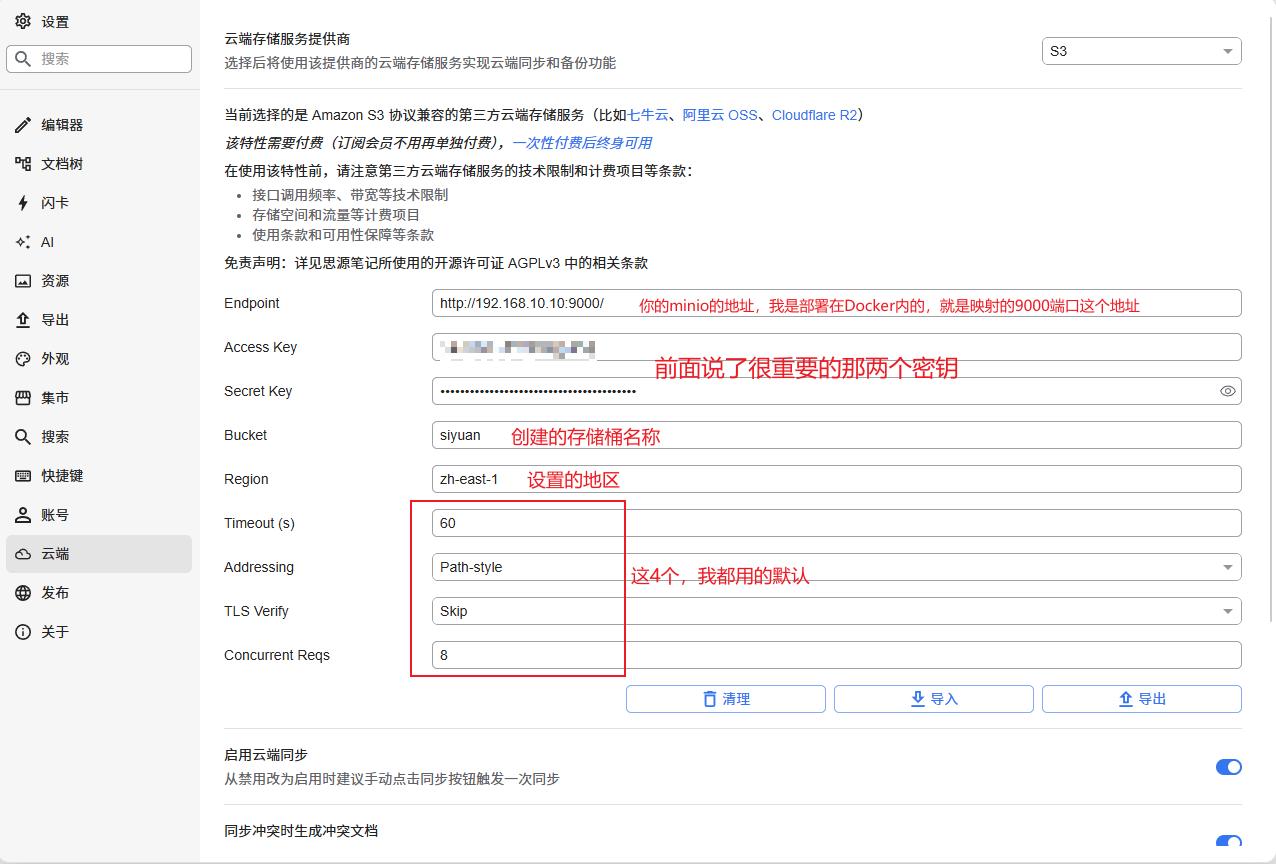Click the settings gear icon
1276x864 pixels.
(23, 21)
